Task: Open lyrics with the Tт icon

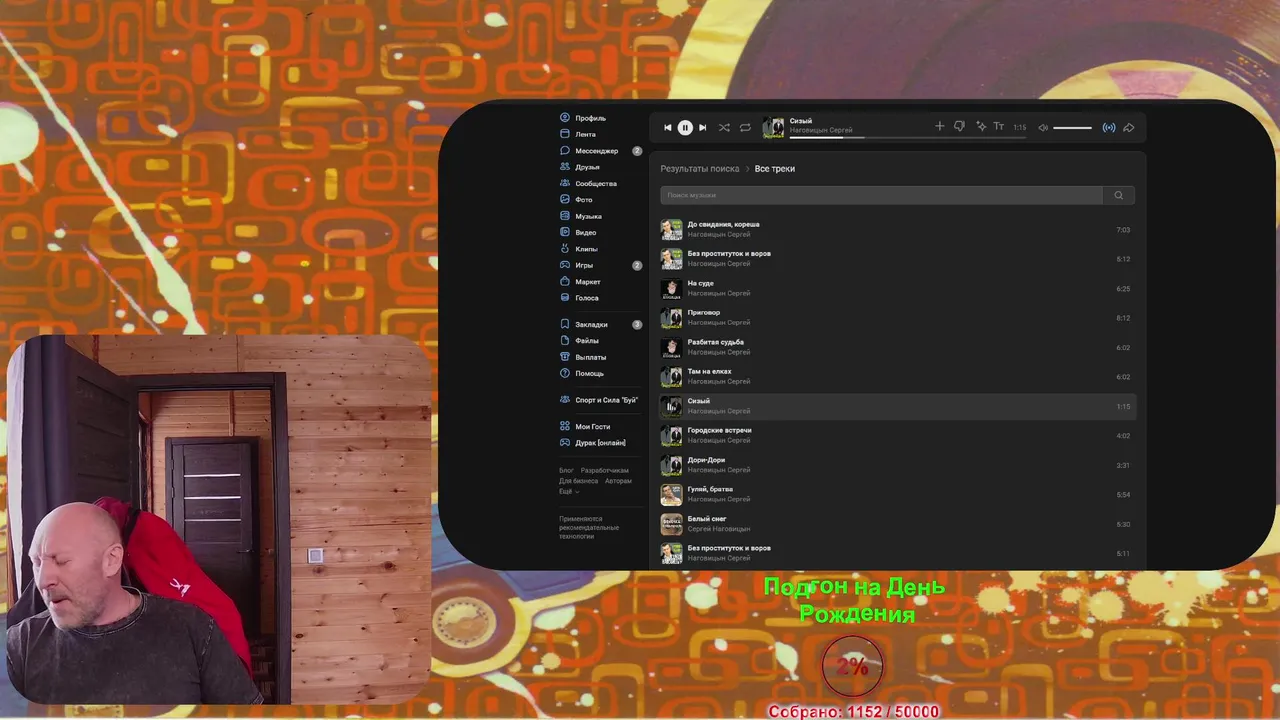Action: tap(998, 127)
